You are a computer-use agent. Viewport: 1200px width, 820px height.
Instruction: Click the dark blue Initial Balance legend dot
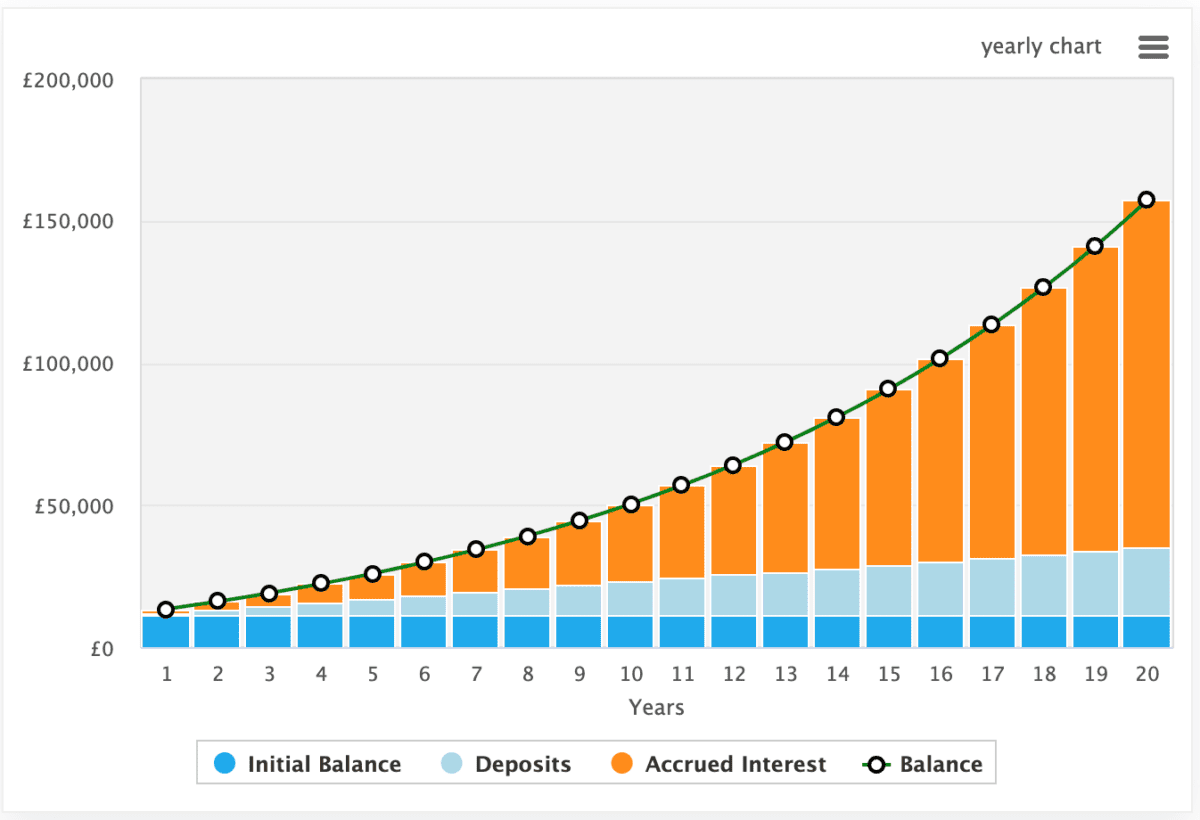point(225,765)
